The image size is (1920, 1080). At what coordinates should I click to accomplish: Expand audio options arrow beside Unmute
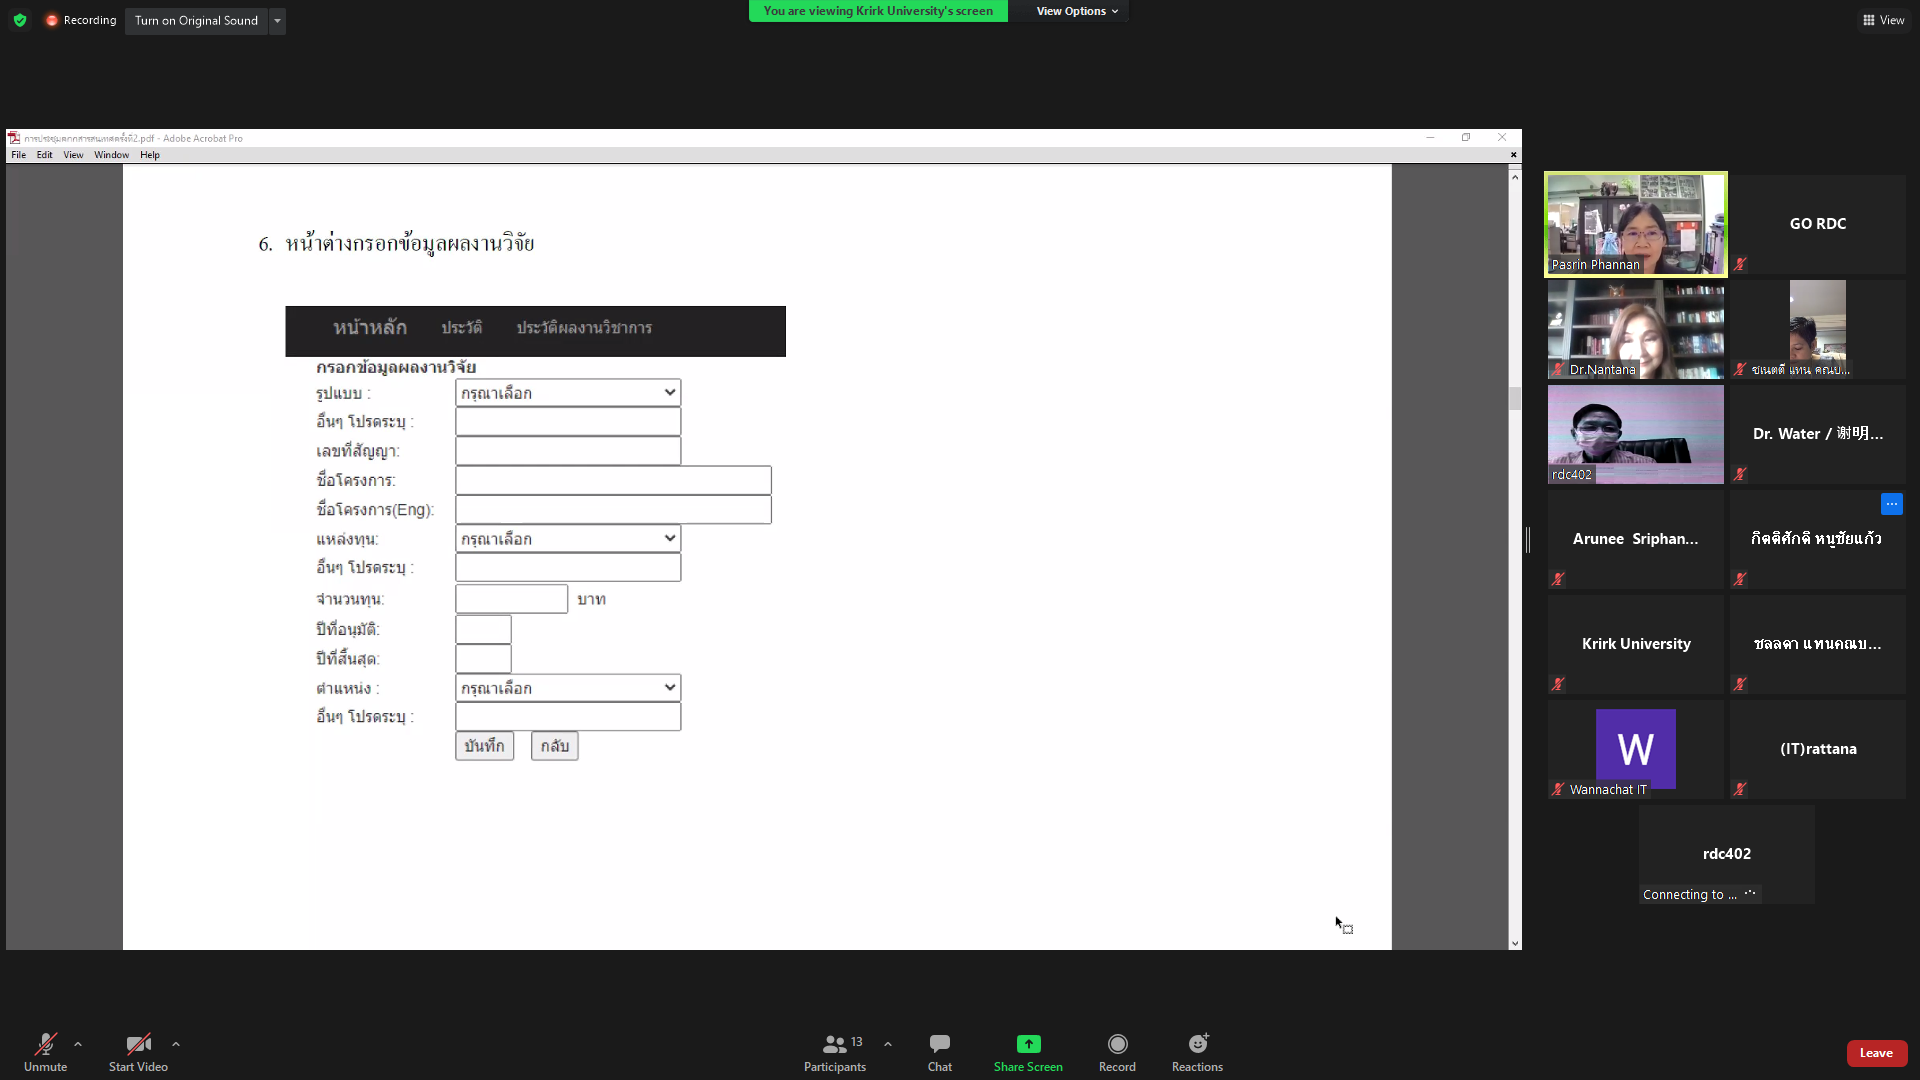78,1044
